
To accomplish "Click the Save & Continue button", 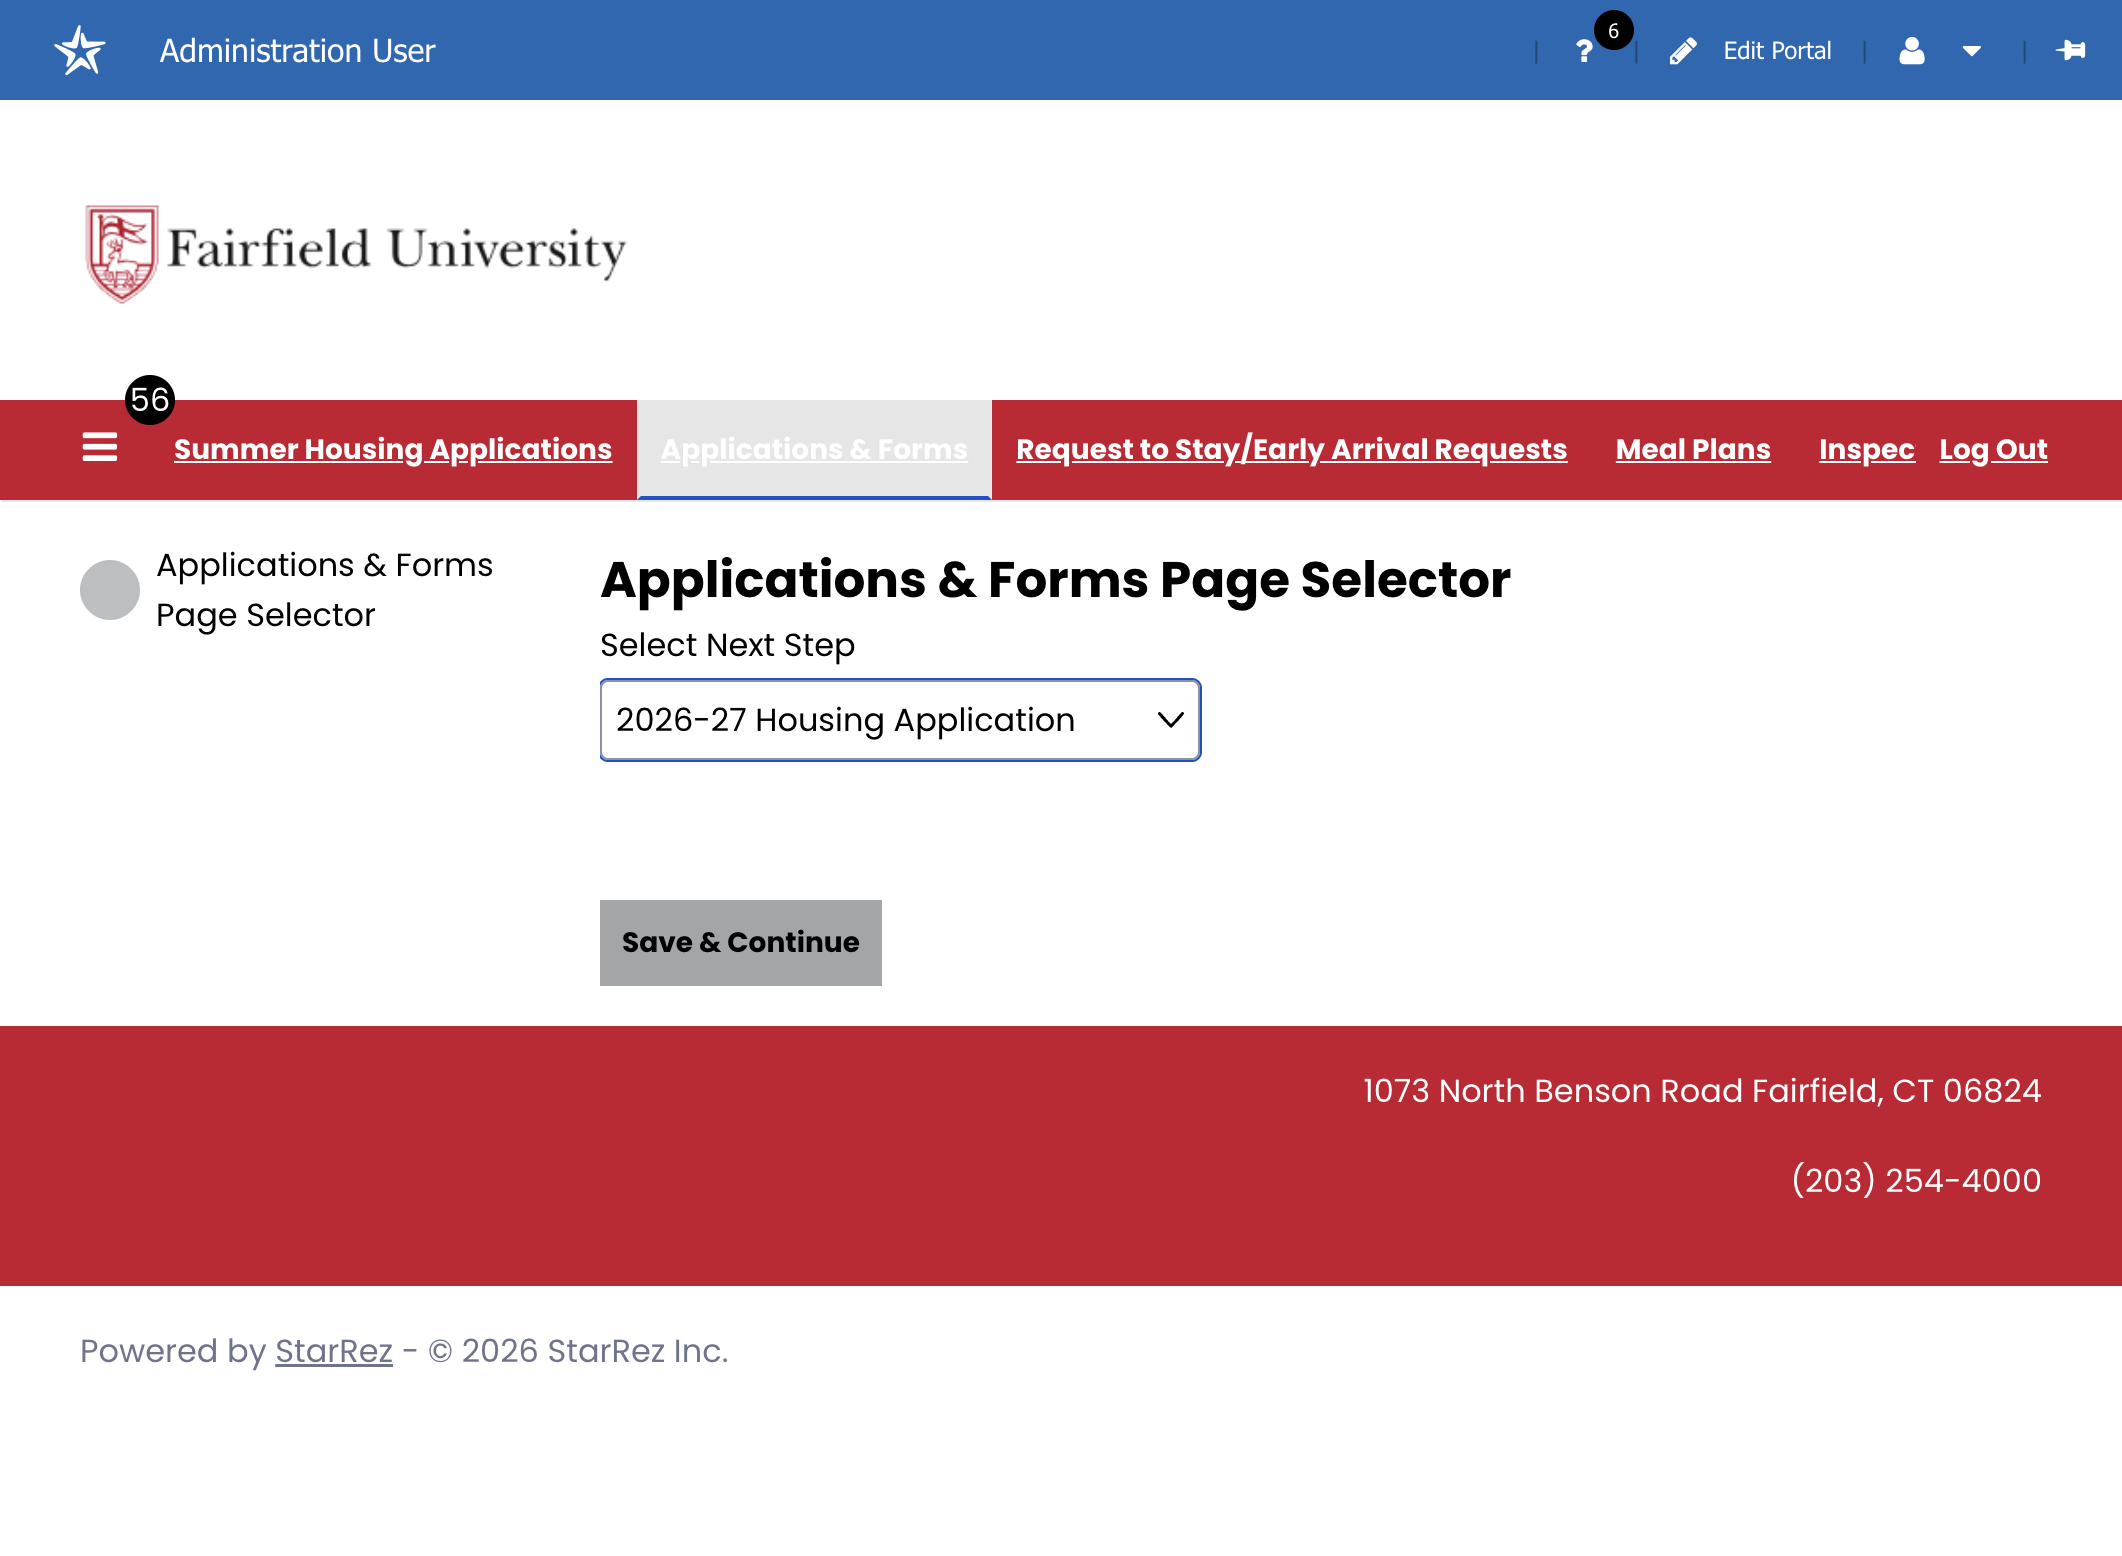I will tap(741, 942).
